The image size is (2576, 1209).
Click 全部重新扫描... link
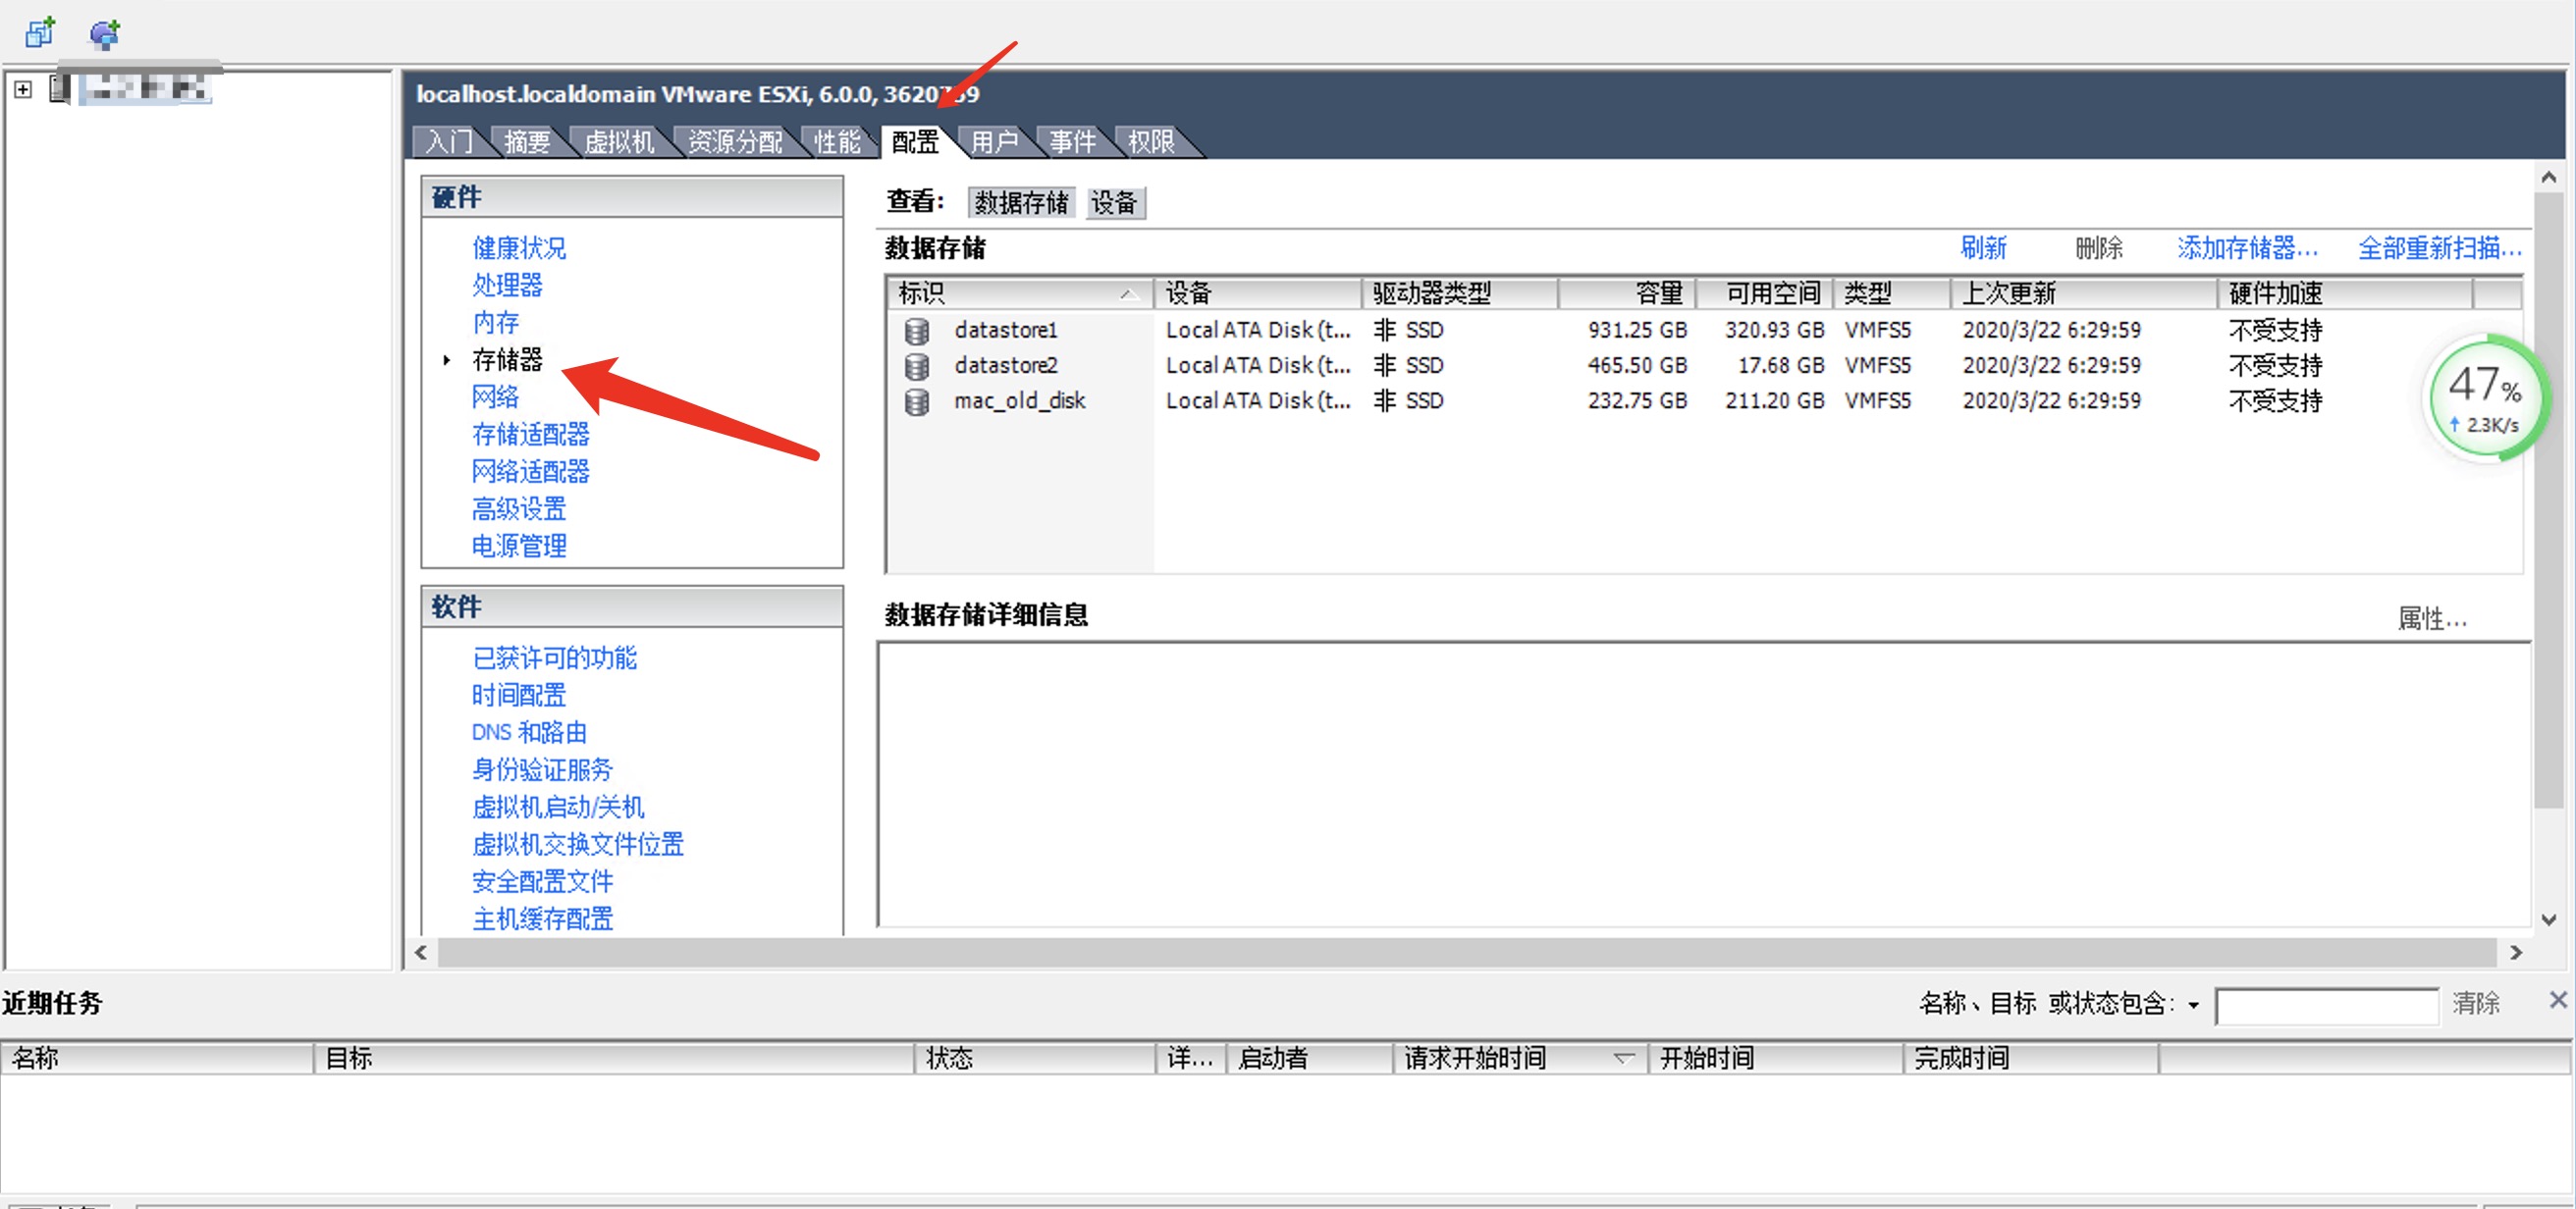pyautogui.click(x=2439, y=248)
